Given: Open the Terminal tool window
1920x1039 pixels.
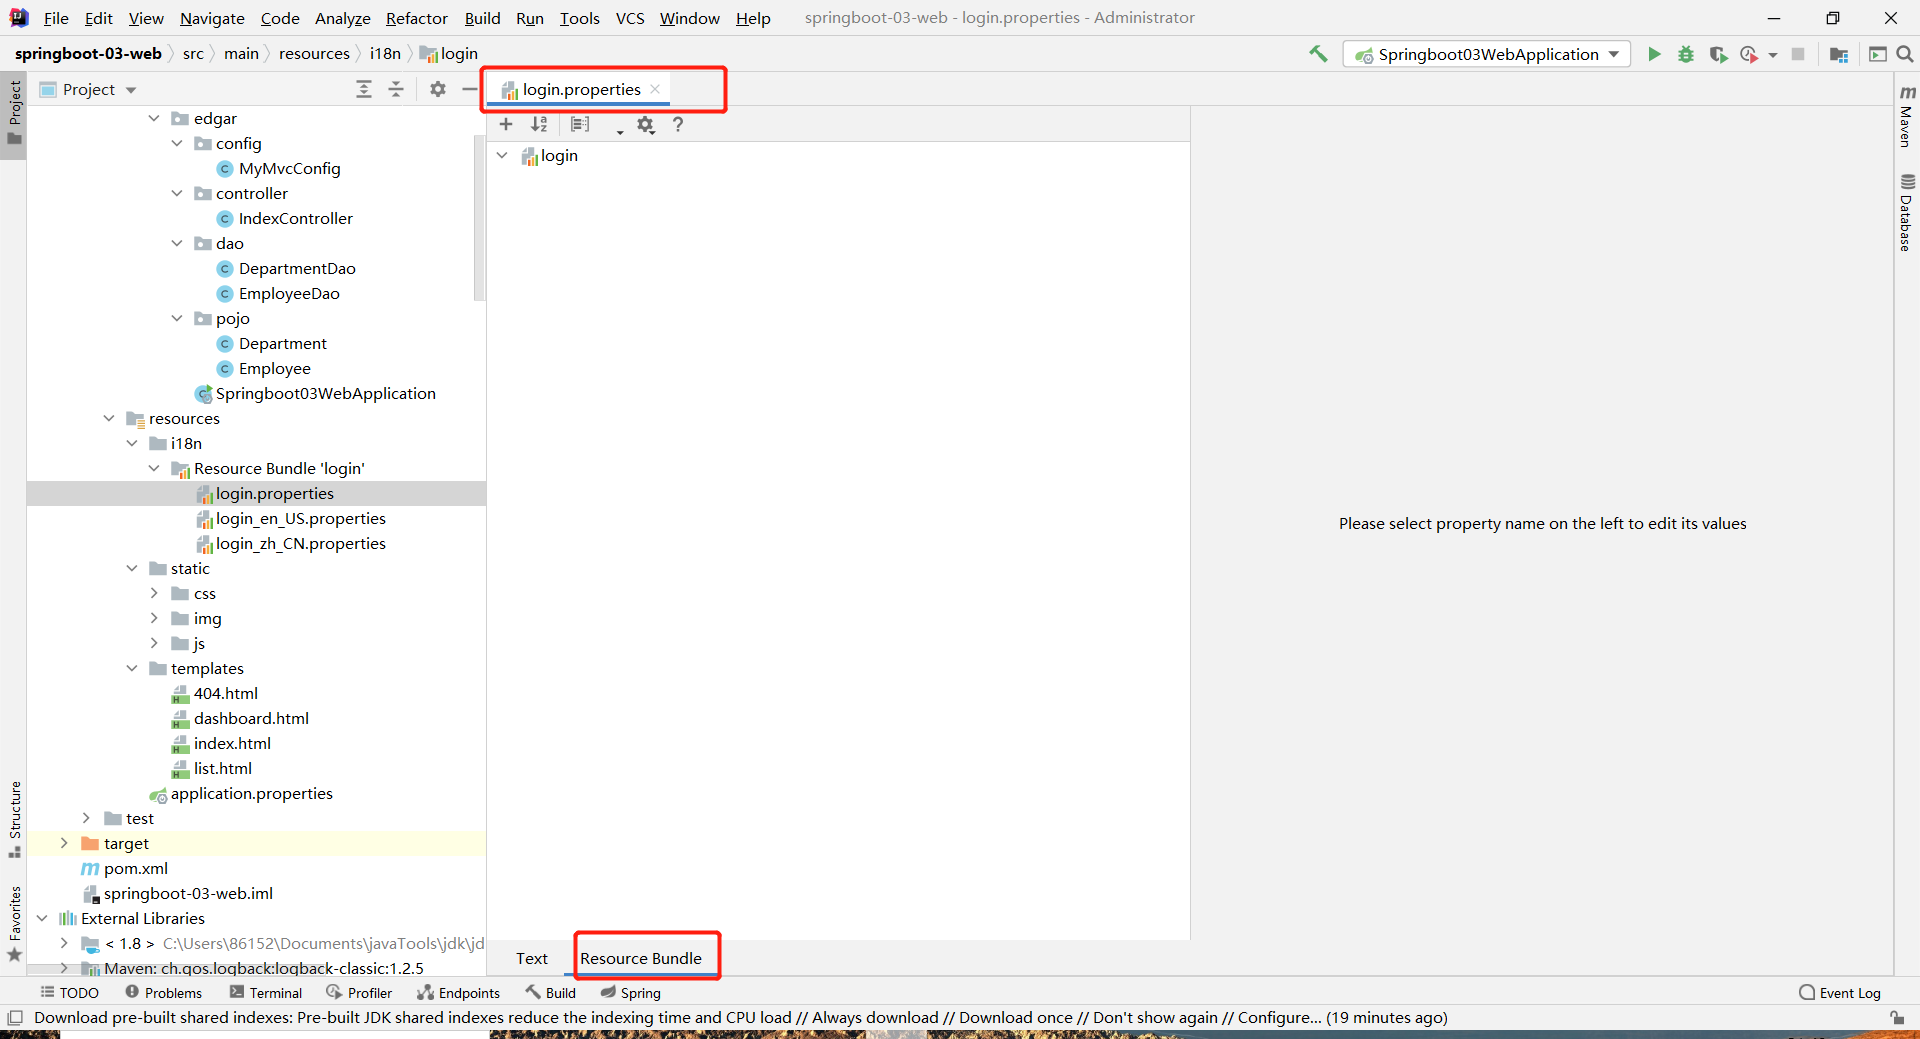Looking at the screenshot, I should 266,992.
